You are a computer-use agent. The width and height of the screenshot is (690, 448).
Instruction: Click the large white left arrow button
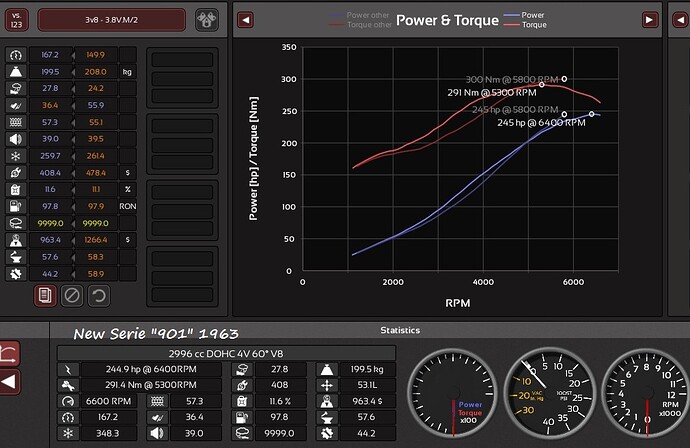tap(9, 381)
